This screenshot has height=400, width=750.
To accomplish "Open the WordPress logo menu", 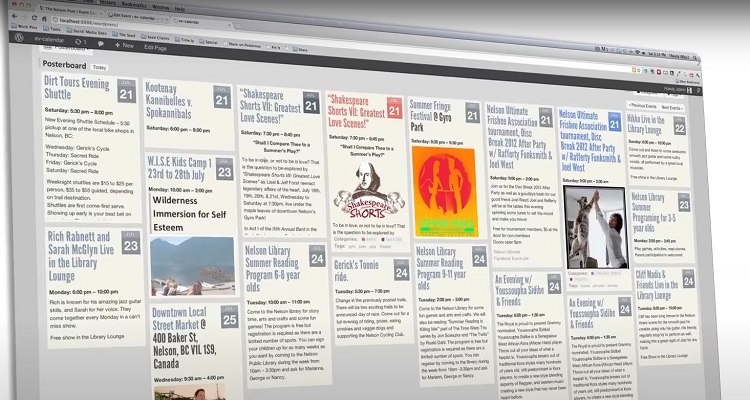I will pyautogui.click(x=19, y=37).
